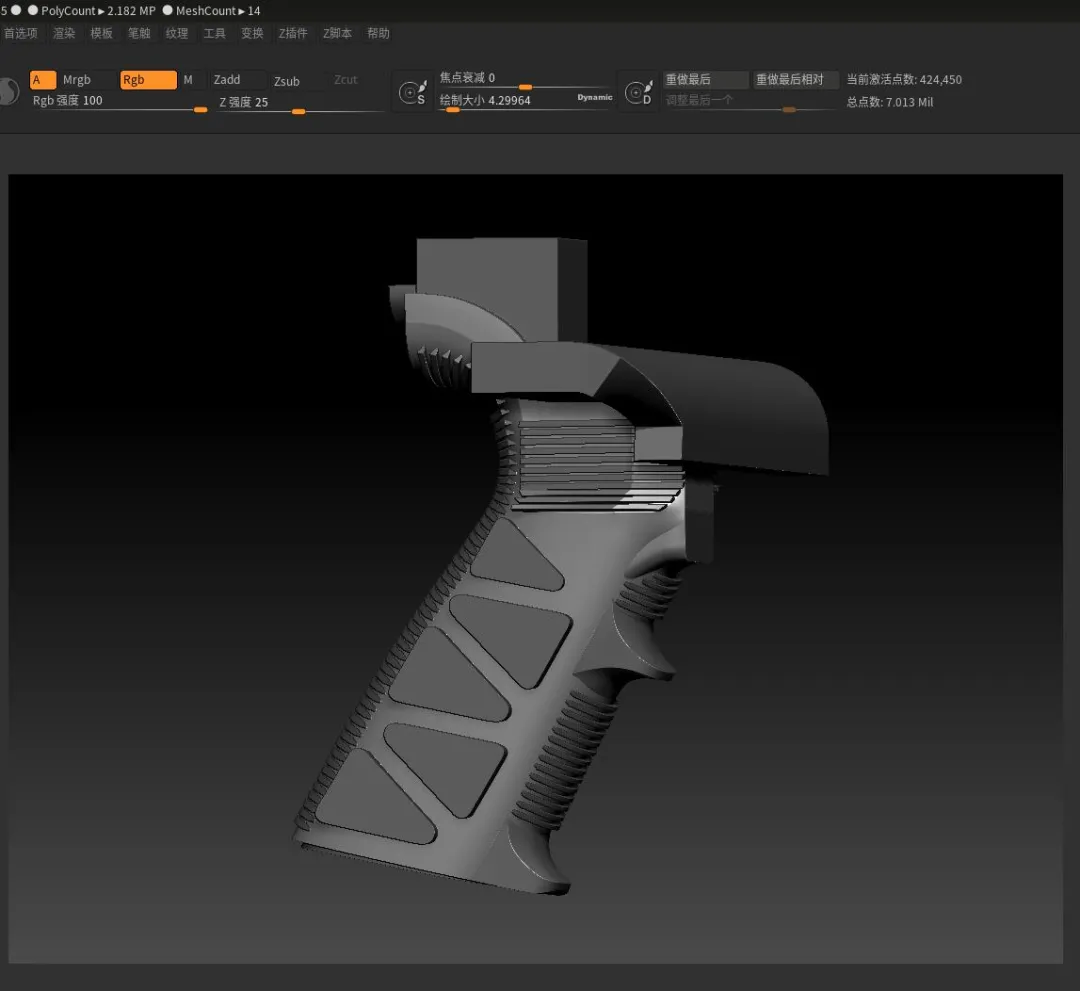Enable Mrgb paint mode
Viewport: 1080px width, 991px height.
point(77,80)
